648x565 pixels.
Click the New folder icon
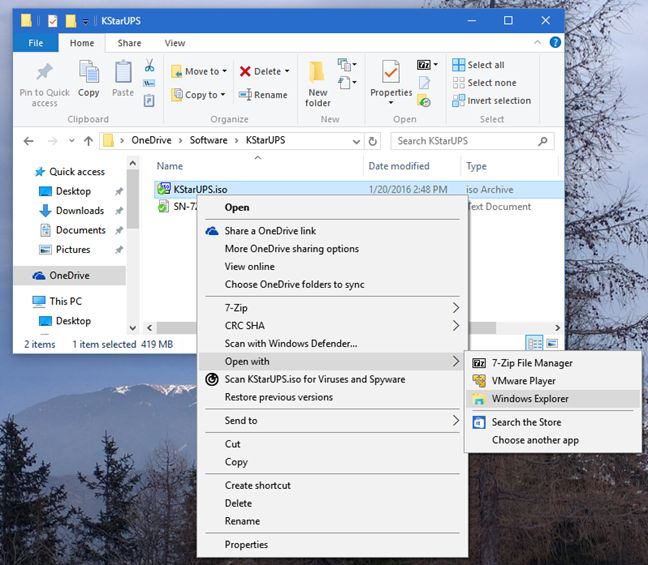click(317, 72)
